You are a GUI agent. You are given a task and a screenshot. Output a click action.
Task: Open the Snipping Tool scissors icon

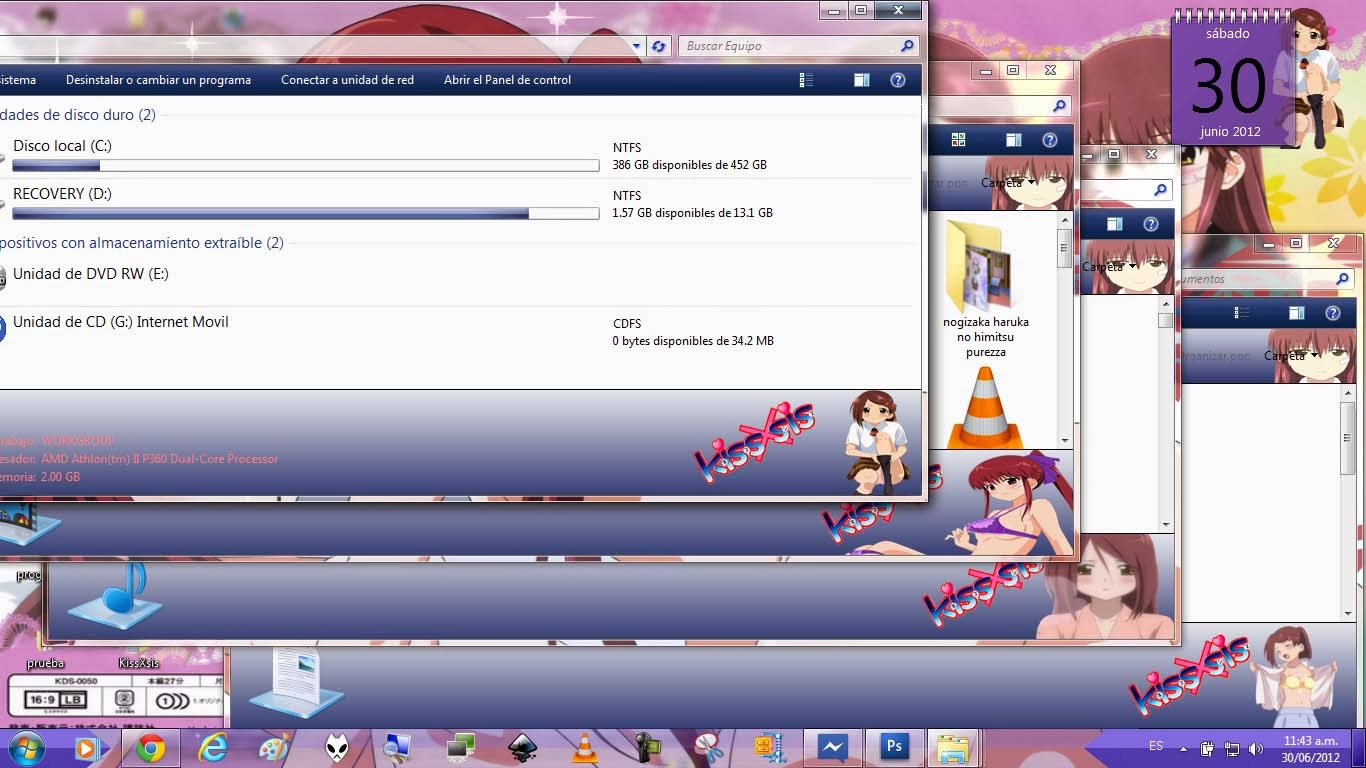(x=708, y=748)
